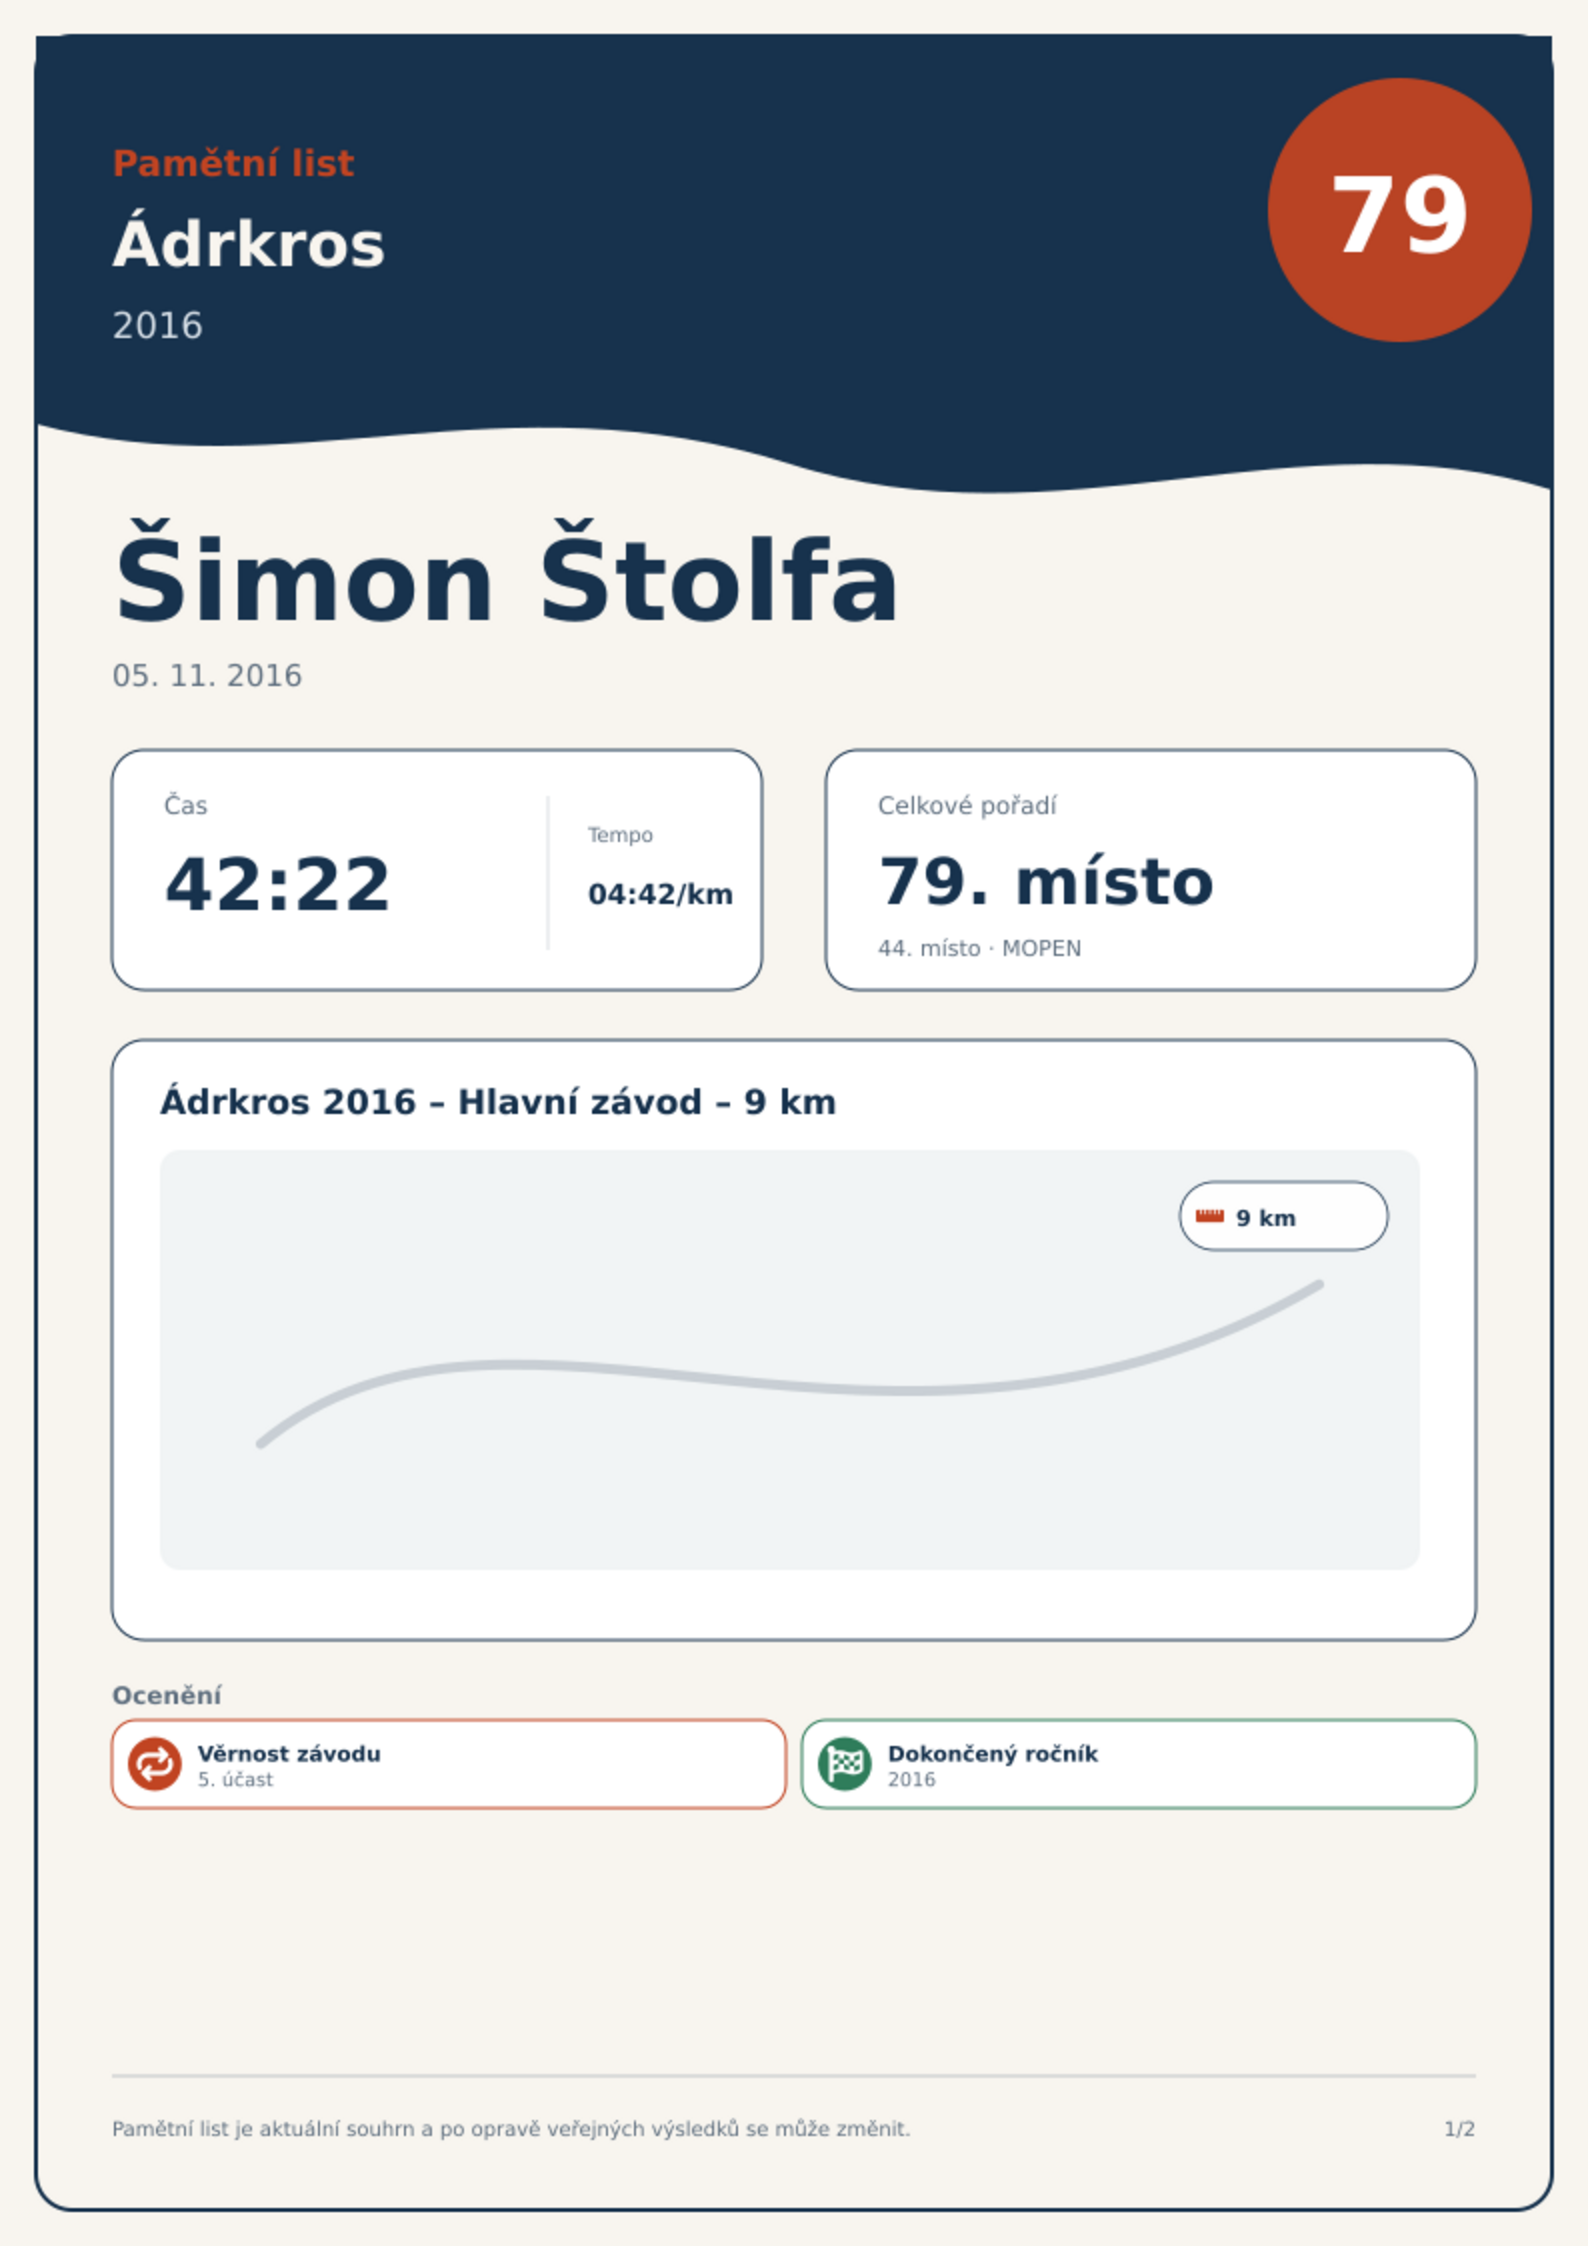
Task: Click the checkered flag finish icon
Action: tap(844, 1763)
